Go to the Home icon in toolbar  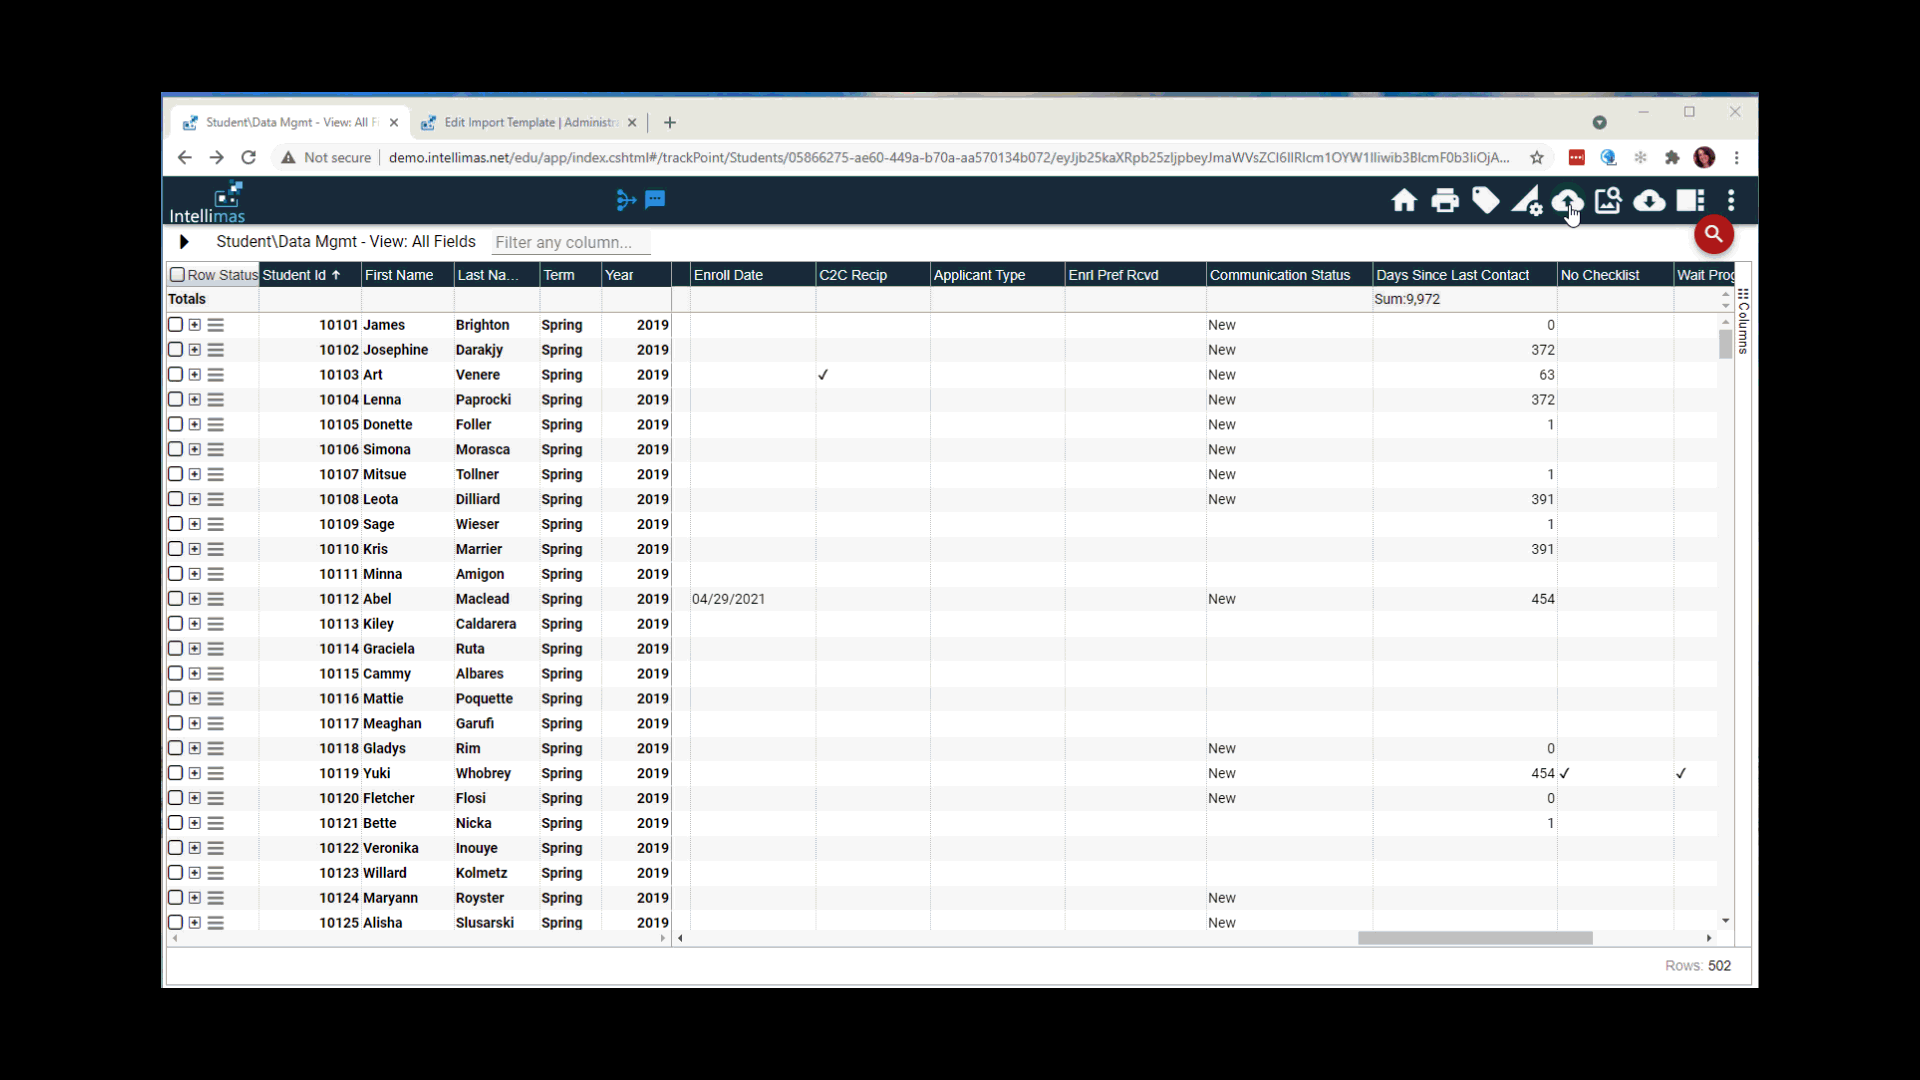pos(1404,201)
